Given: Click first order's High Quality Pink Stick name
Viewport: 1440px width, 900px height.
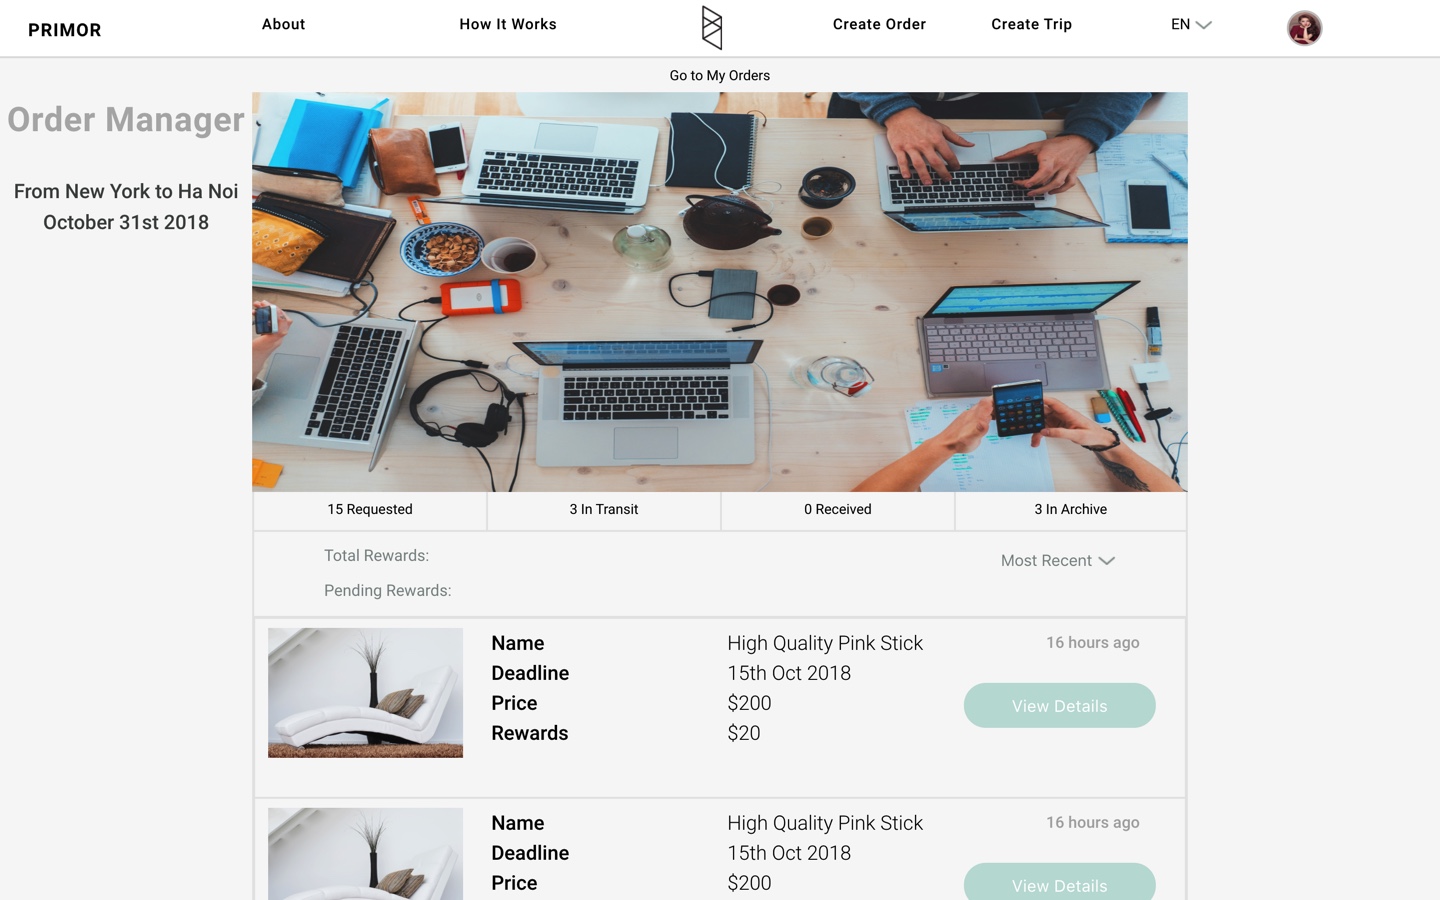Looking at the screenshot, I should pos(825,643).
